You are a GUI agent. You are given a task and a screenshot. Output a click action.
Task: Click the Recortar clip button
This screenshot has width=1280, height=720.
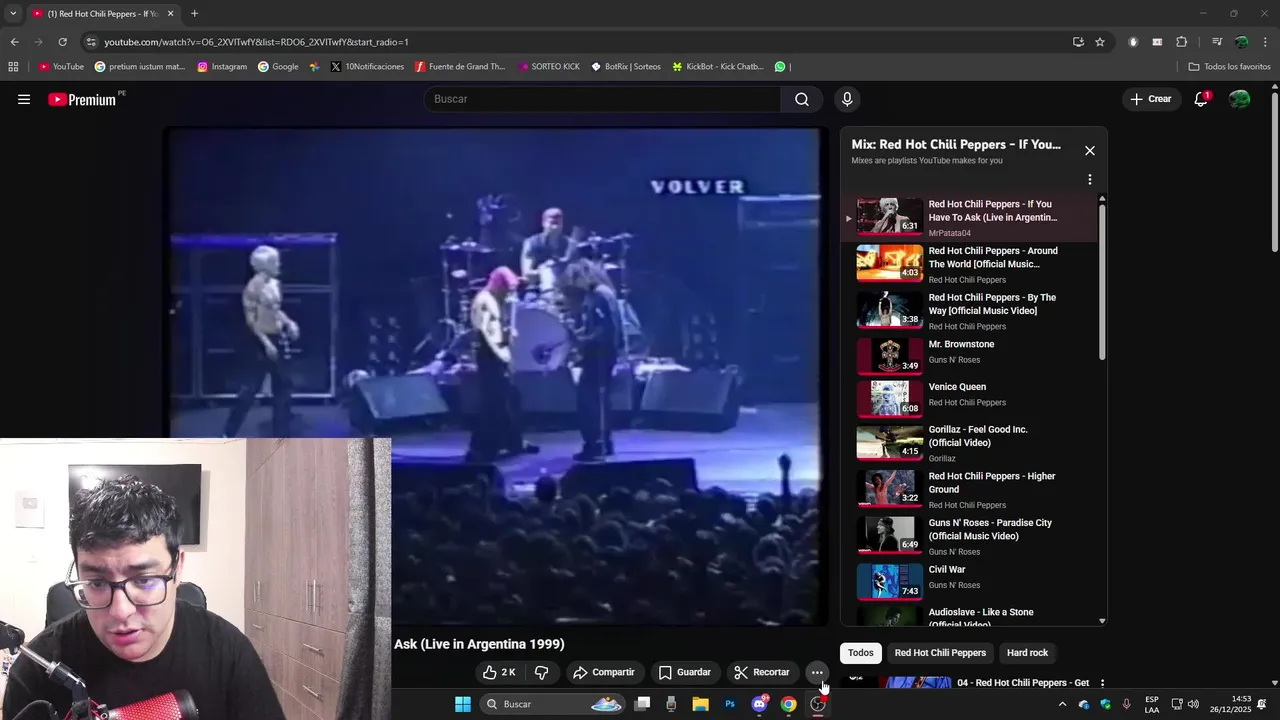(x=761, y=672)
